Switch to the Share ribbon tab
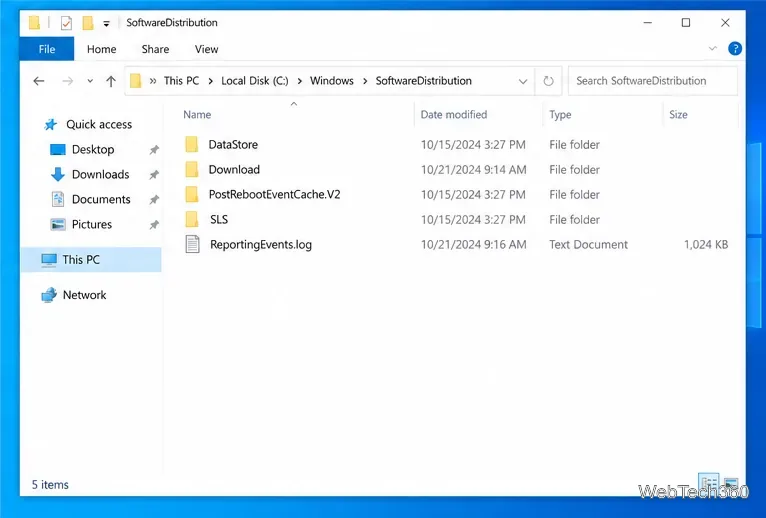Viewport: 766px width, 518px height. coord(155,49)
